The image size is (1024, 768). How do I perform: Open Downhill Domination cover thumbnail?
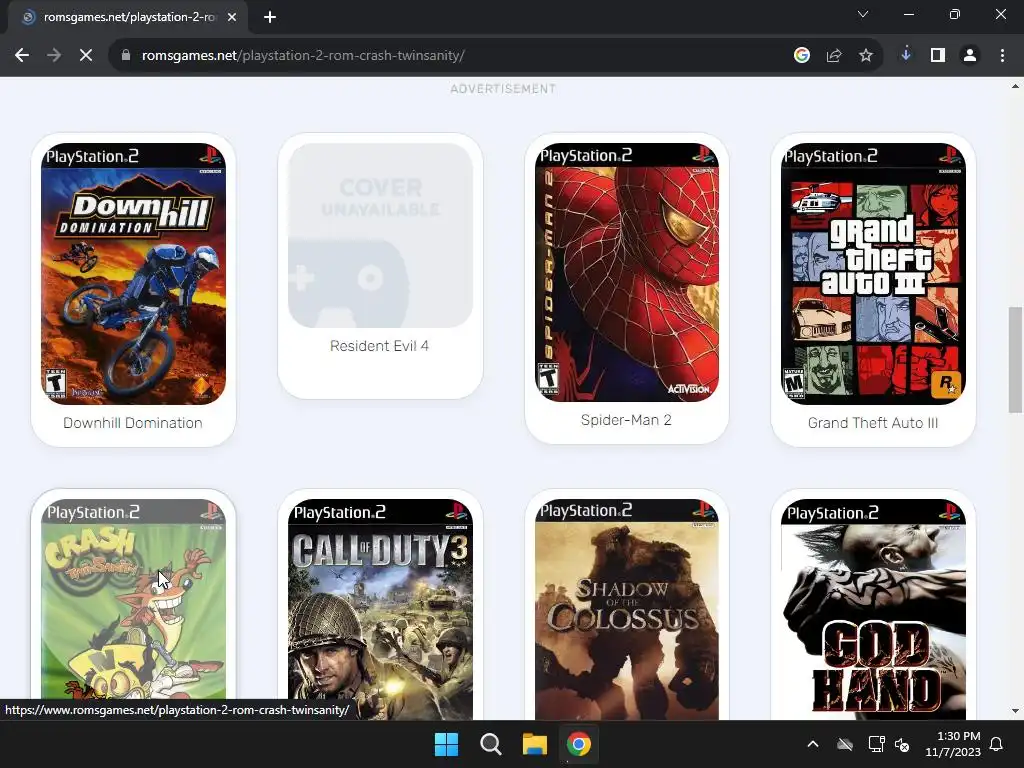[x=133, y=274]
